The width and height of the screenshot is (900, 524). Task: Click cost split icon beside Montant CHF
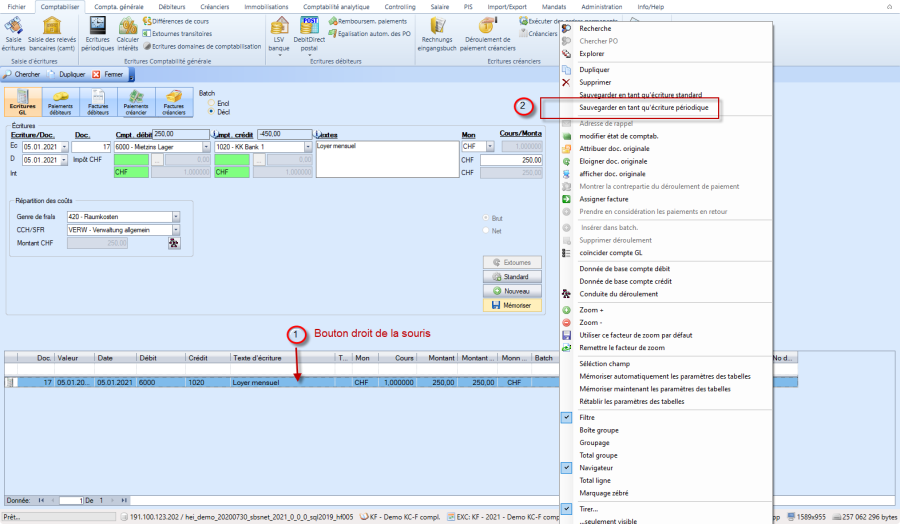pos(174,243)
